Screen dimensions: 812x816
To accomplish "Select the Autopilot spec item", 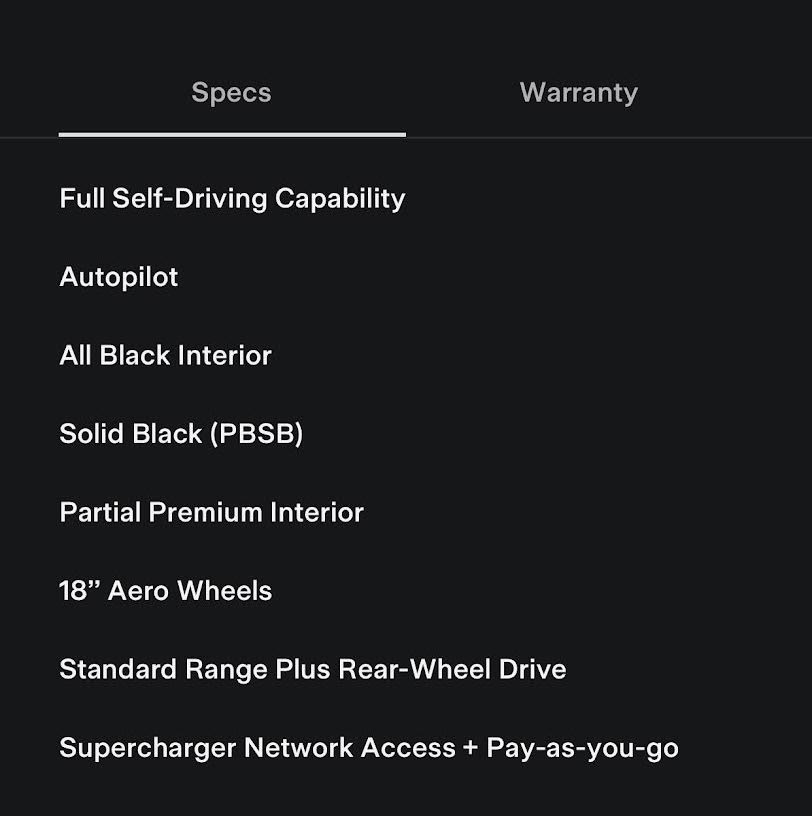I will 119,277.
